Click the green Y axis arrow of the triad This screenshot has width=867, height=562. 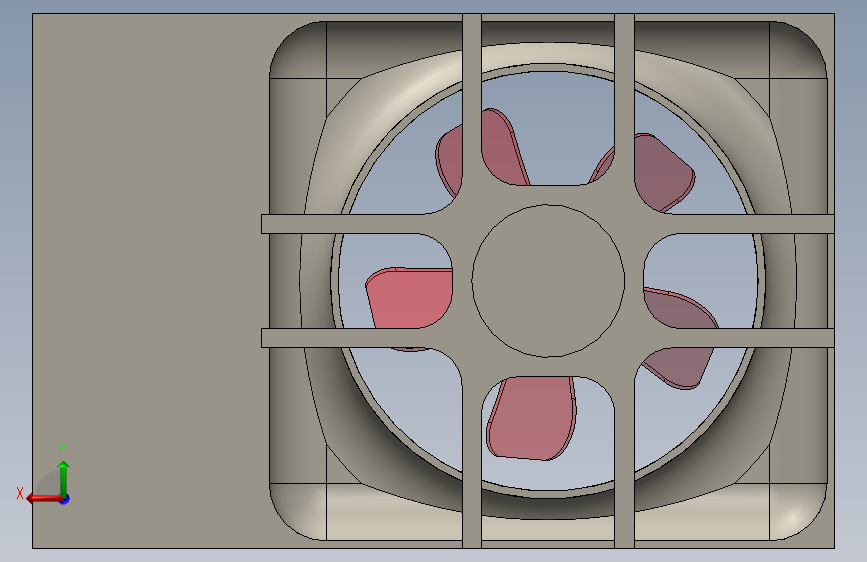[64, 478]
